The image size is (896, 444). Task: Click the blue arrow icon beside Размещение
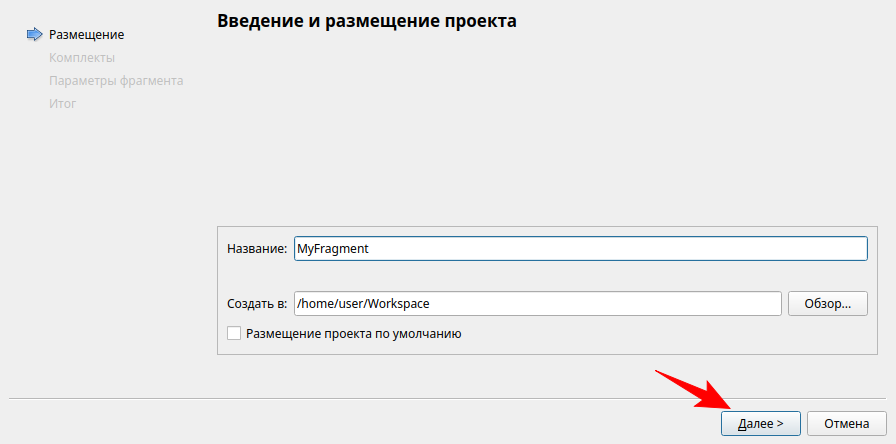(34, 34)
